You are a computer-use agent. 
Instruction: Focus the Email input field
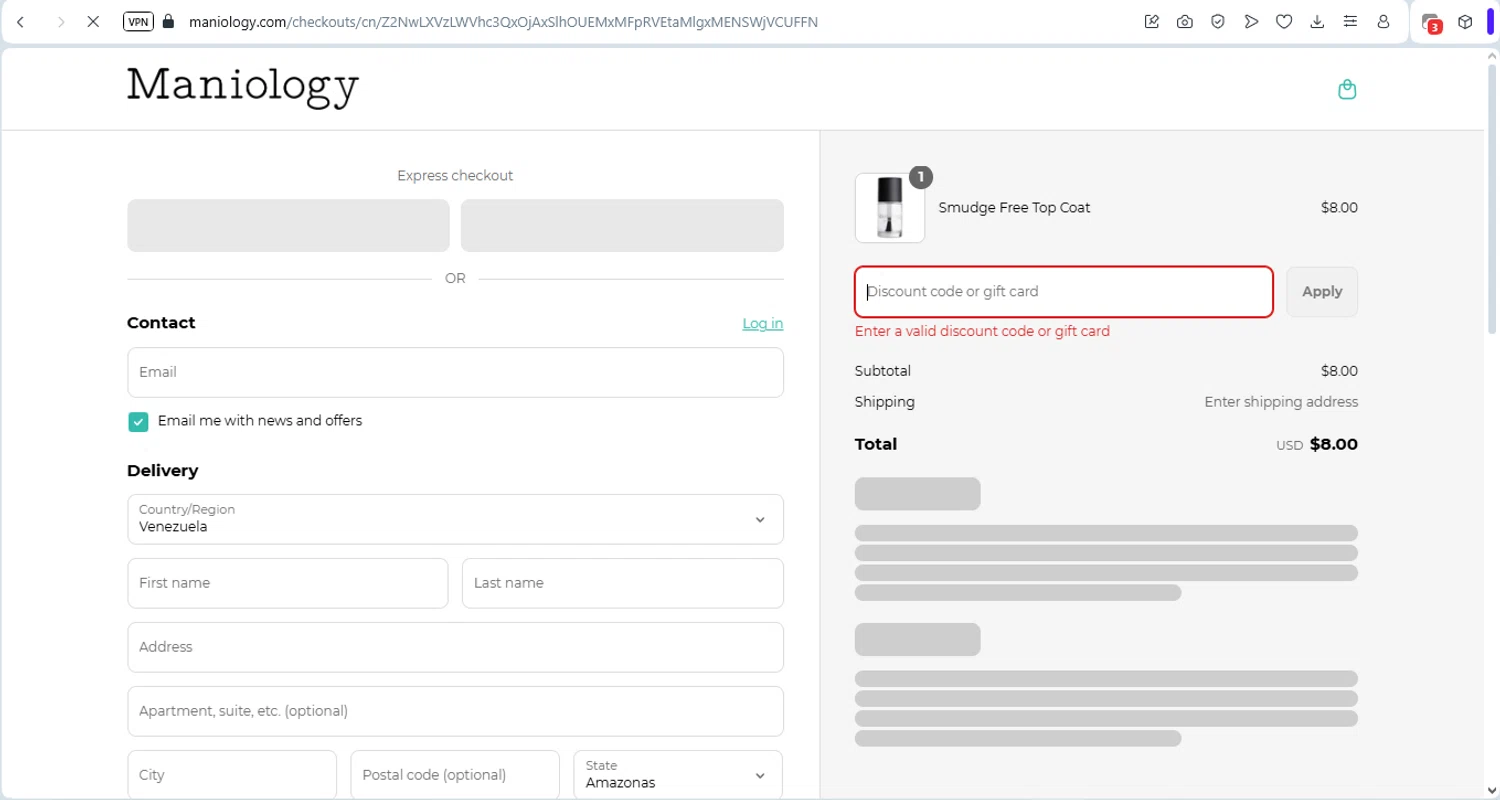455,372
